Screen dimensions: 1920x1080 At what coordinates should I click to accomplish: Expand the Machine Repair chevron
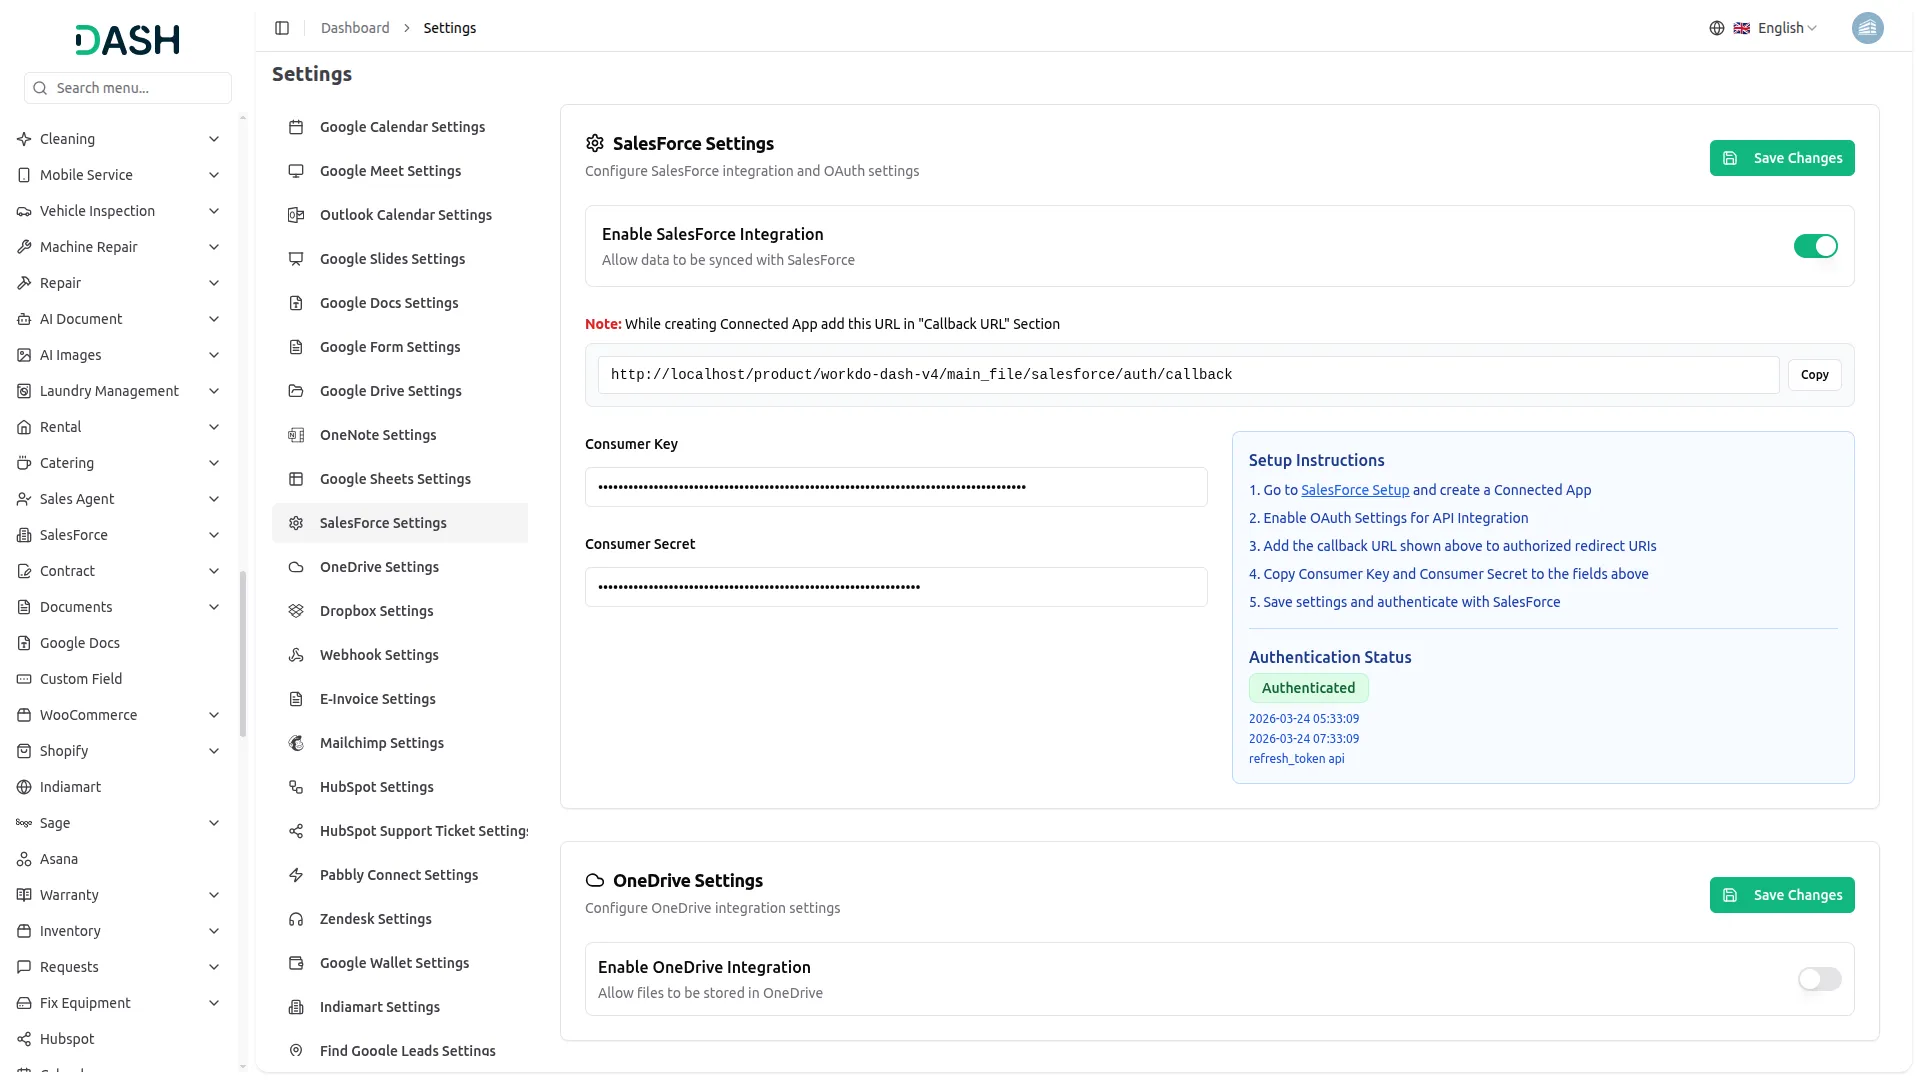tap(214, 247)
